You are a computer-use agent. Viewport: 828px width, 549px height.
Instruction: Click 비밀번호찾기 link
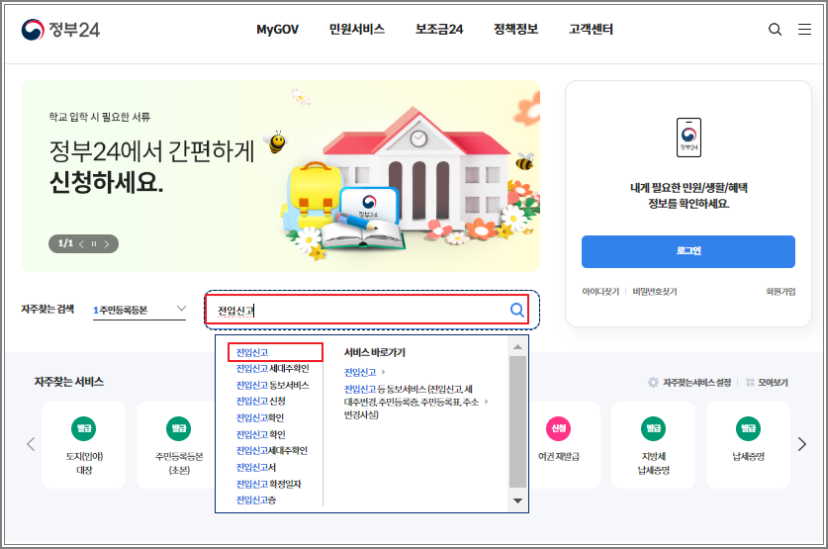click(x=655, y=291)
